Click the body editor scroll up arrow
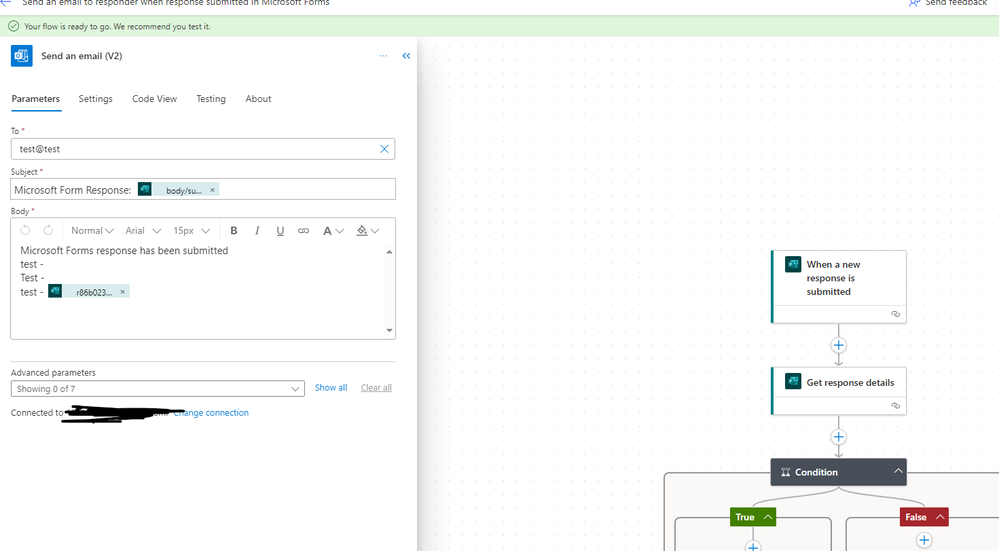The width and height of the screenshot is (999, 551). pyautogui.click(x=389, y=252)
